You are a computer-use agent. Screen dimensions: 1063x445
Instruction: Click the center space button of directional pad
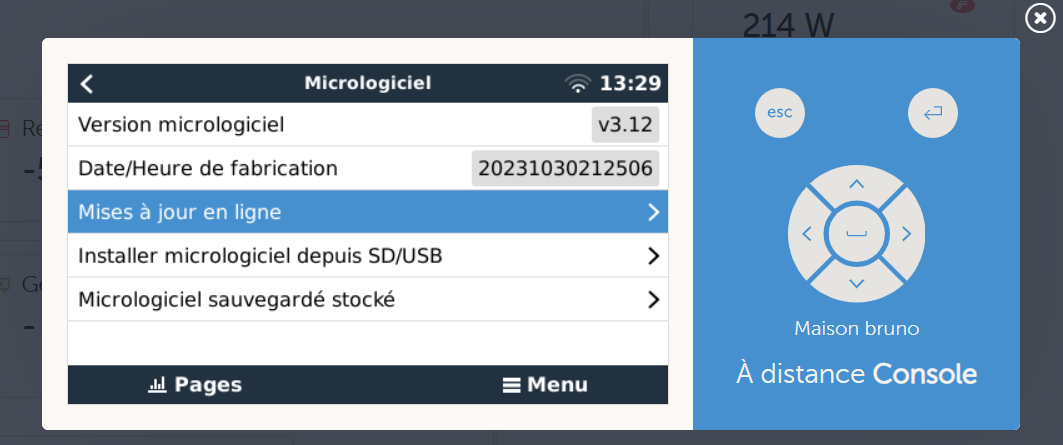point(857,234)
